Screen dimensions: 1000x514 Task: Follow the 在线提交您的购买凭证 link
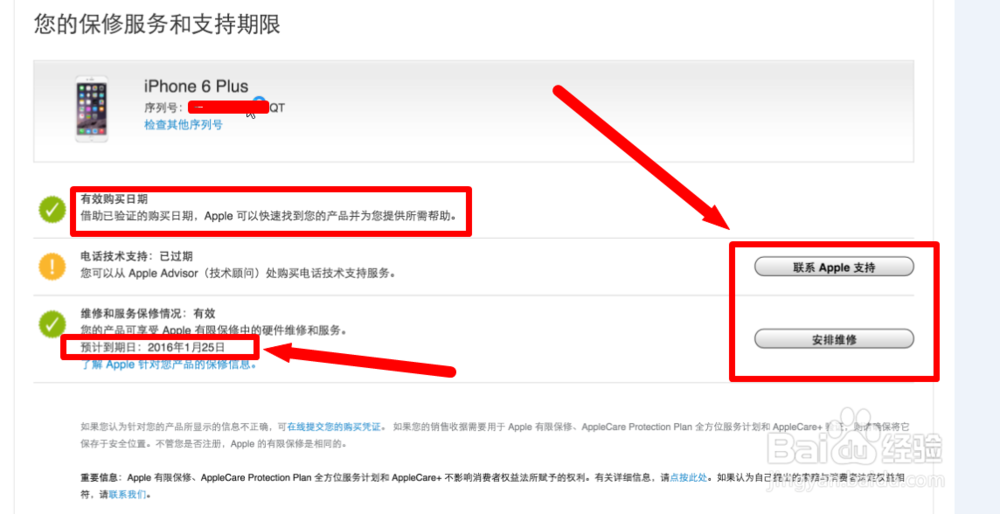point(334,427)
